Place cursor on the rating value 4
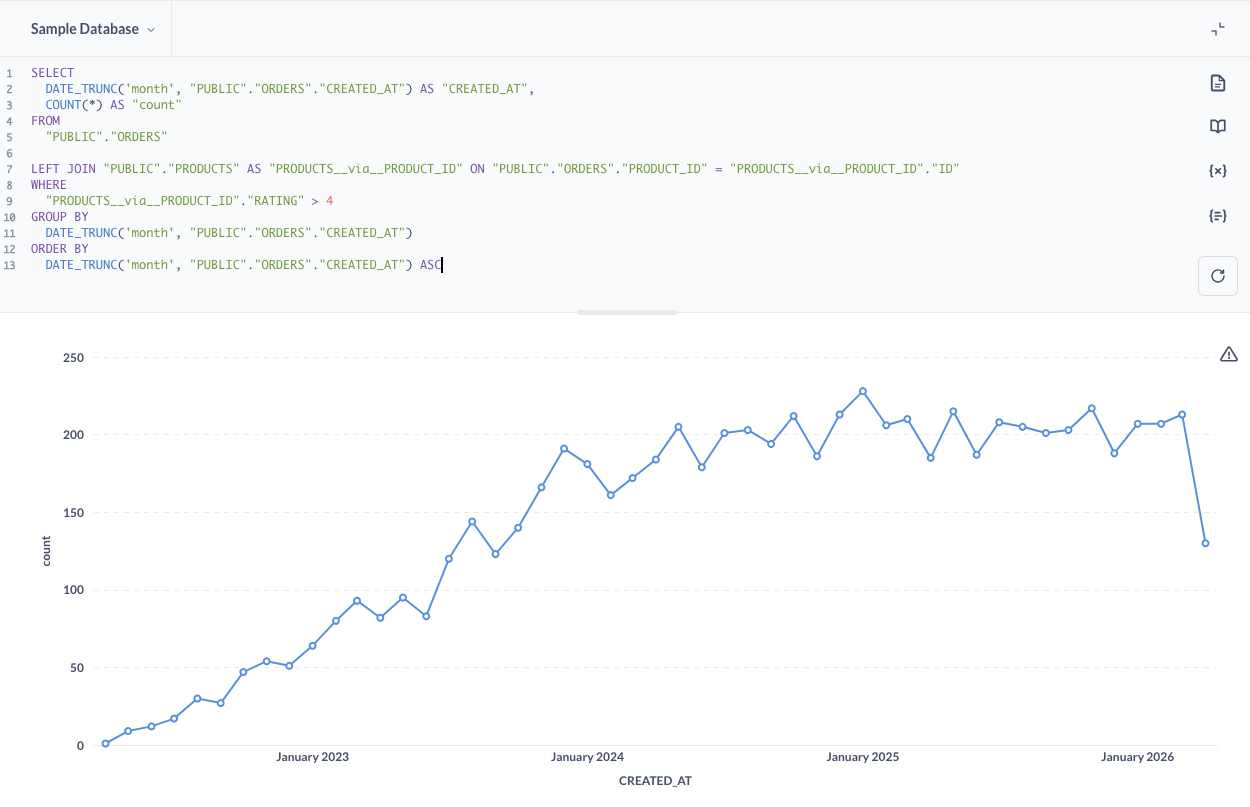This screenshot has height=807, width=1250. pyautogui.click(x=329, y=201)
